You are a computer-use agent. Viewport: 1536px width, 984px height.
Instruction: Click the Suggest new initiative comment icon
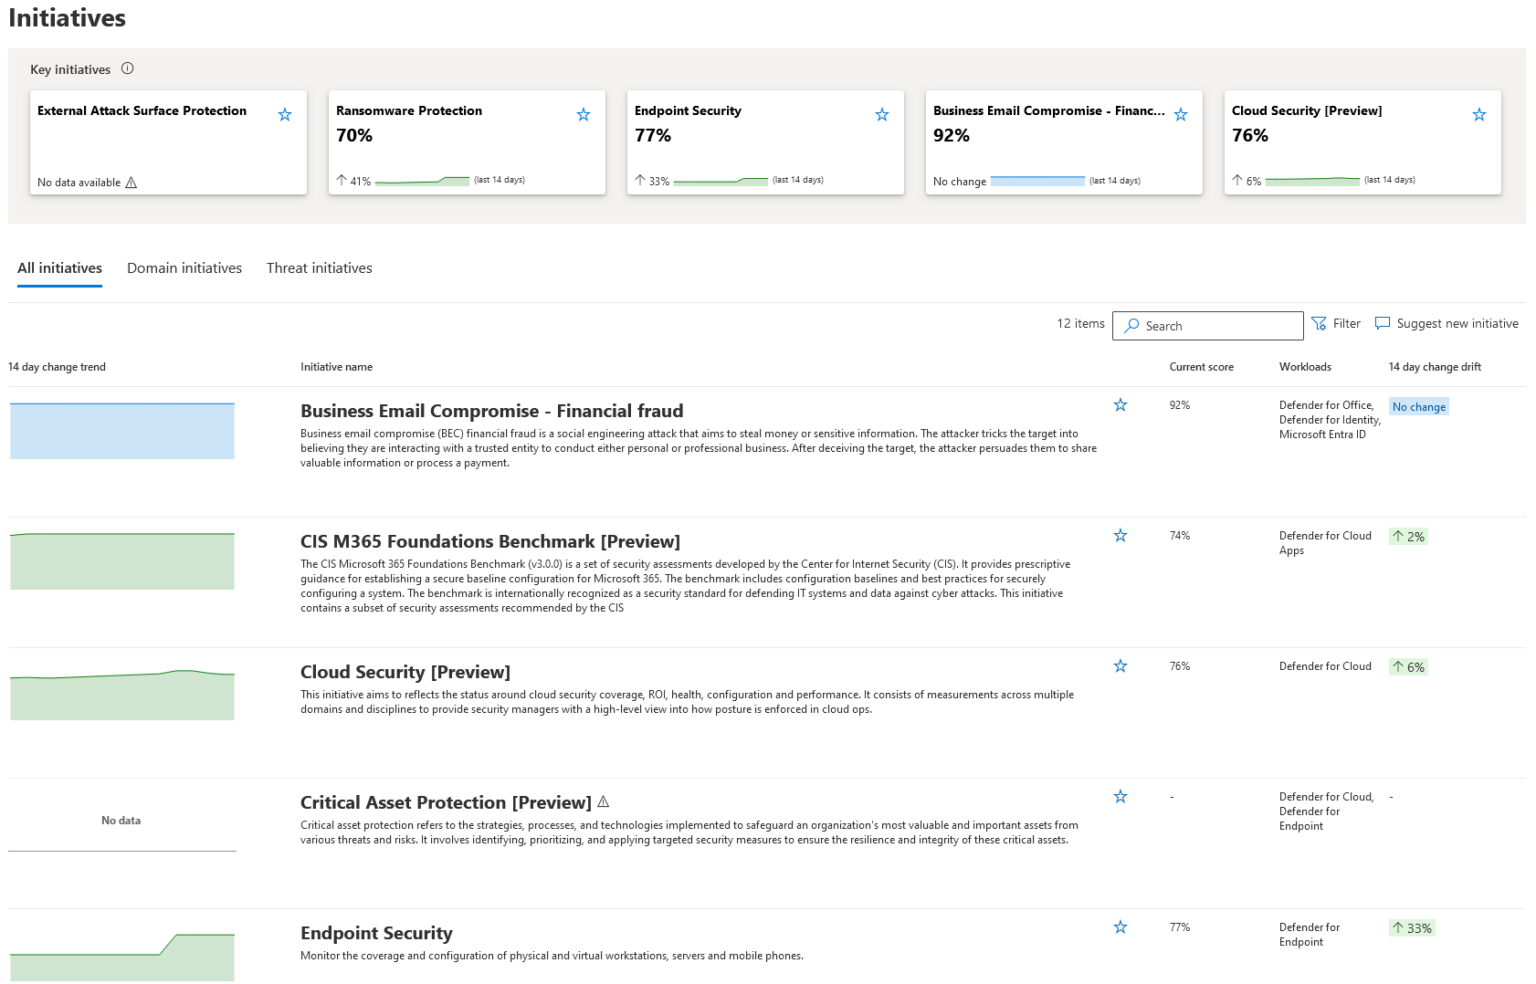pyautogui.click(x=1382, y=323)
